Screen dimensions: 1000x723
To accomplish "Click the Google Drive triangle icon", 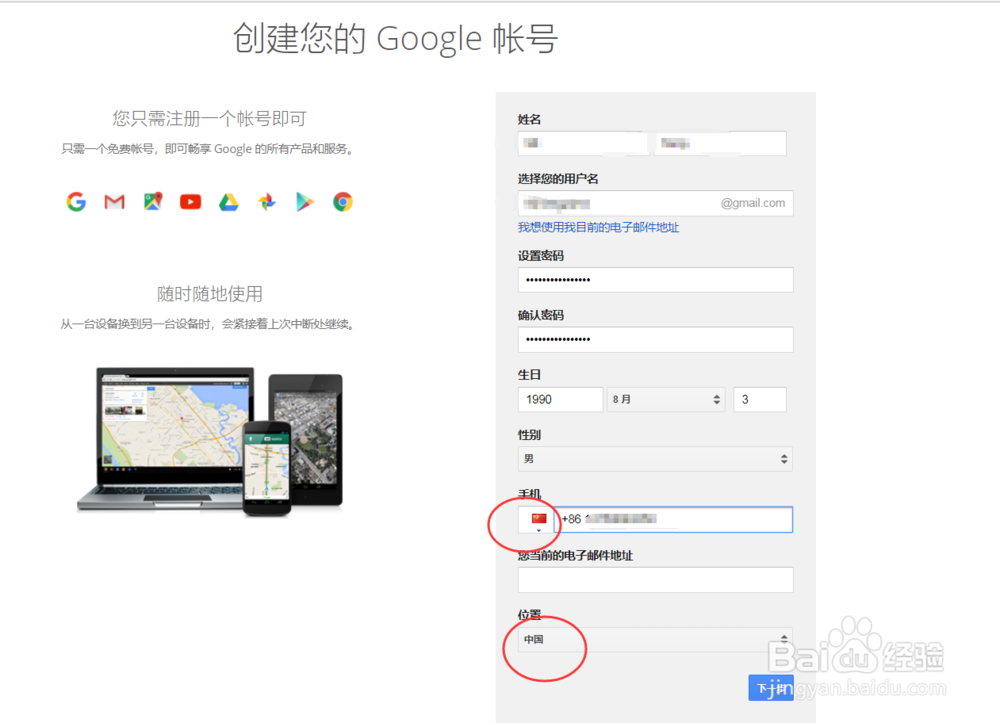I will click(x=228, y=202).
